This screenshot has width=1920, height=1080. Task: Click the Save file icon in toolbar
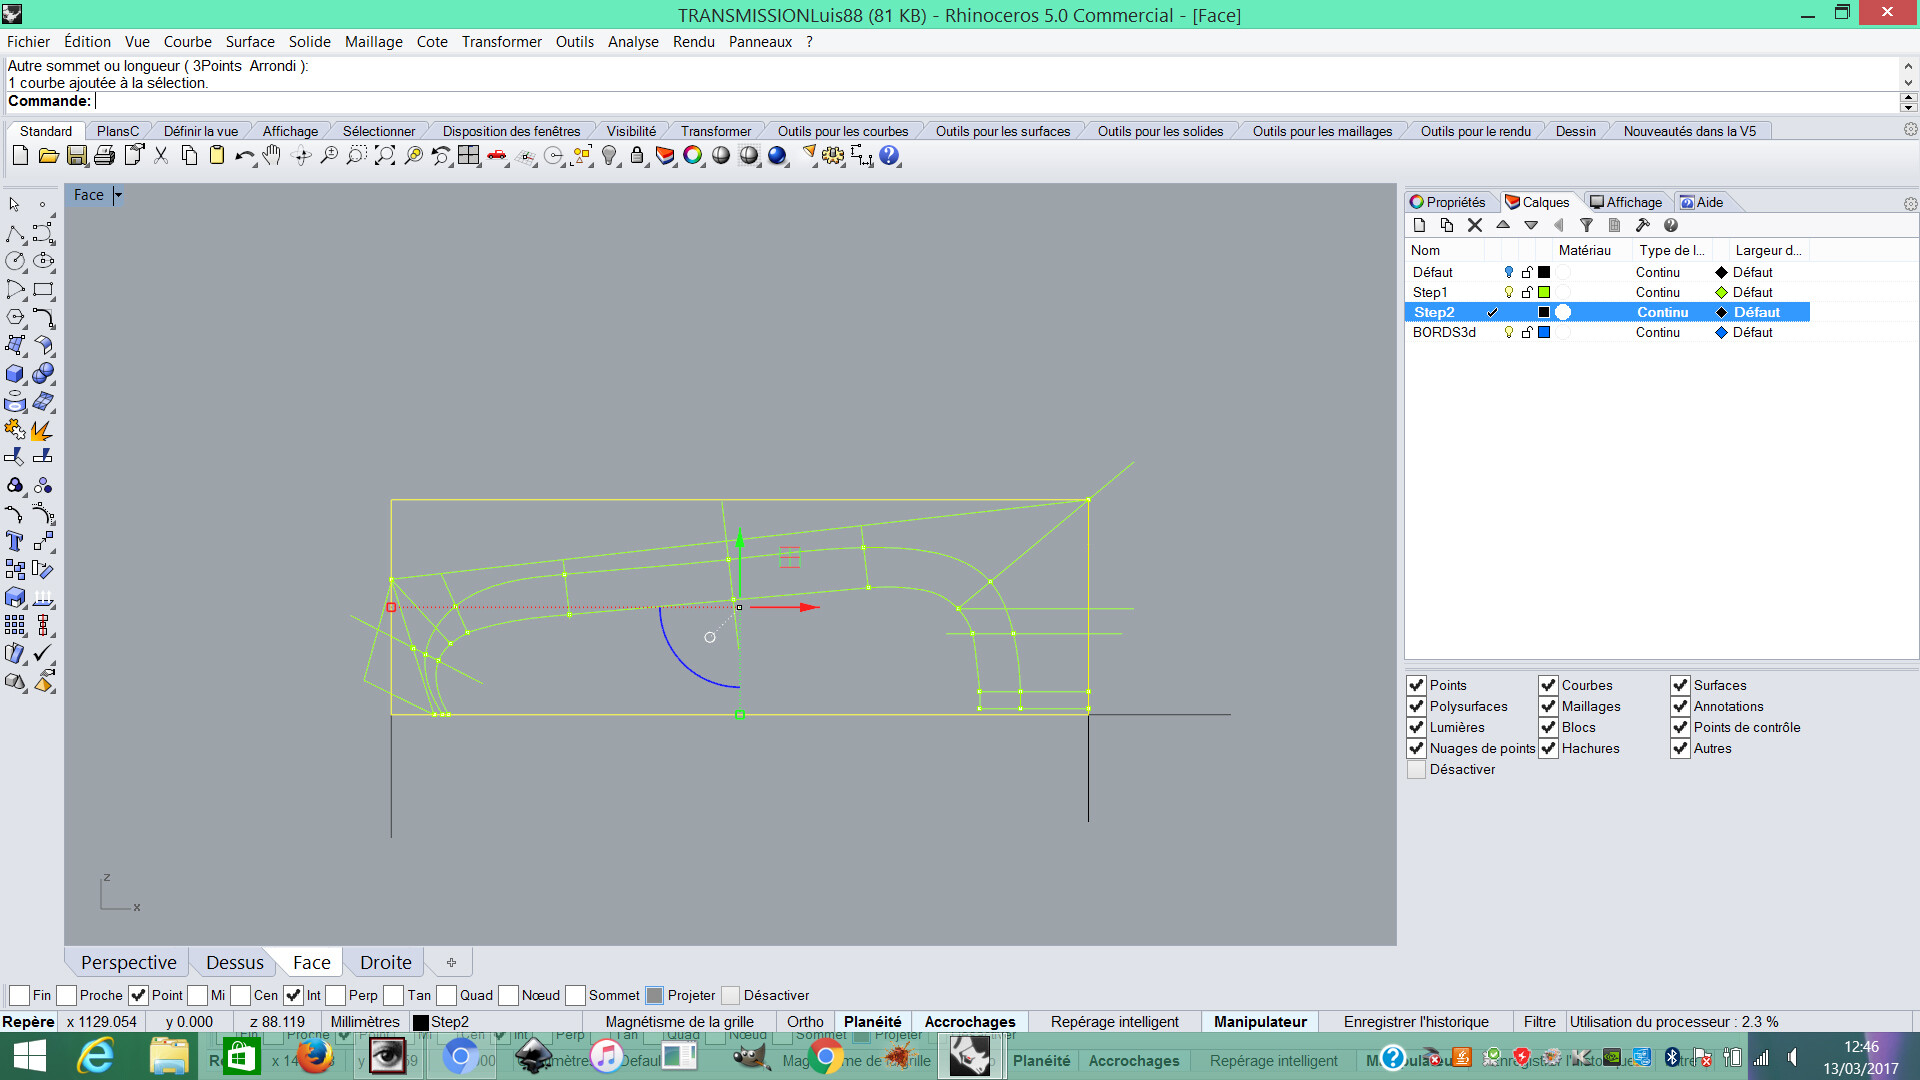[76, 156]
